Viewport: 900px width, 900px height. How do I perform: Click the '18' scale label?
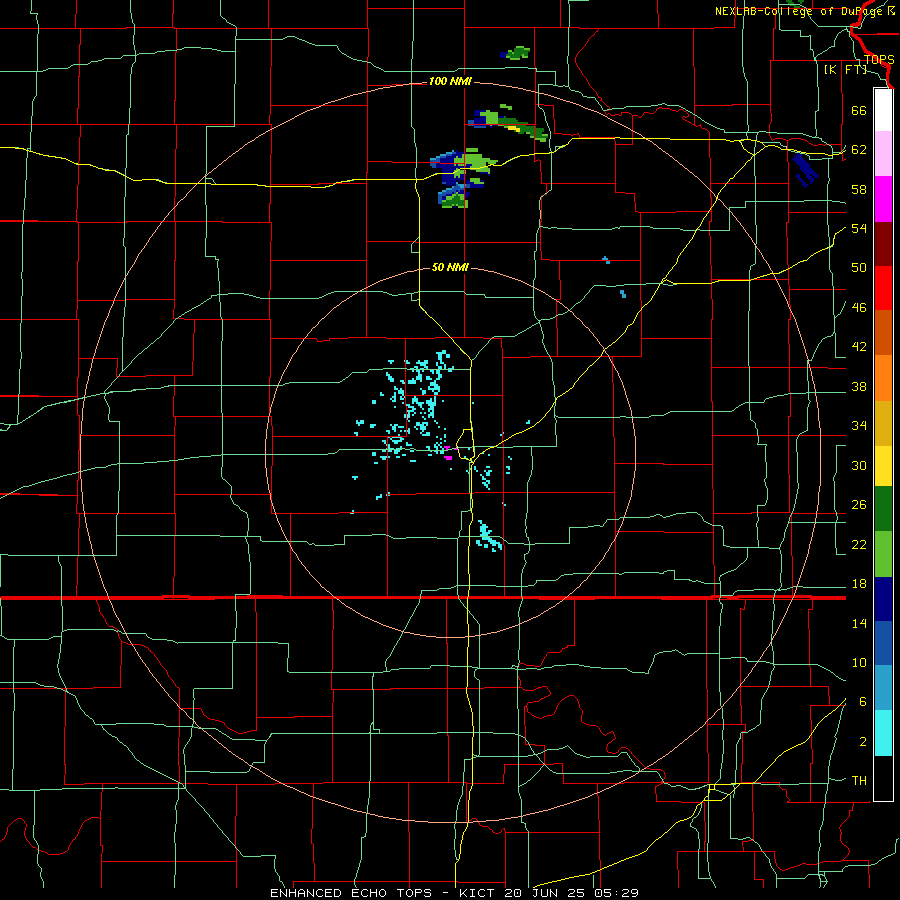pyautogui.click(x=859, y=584)
